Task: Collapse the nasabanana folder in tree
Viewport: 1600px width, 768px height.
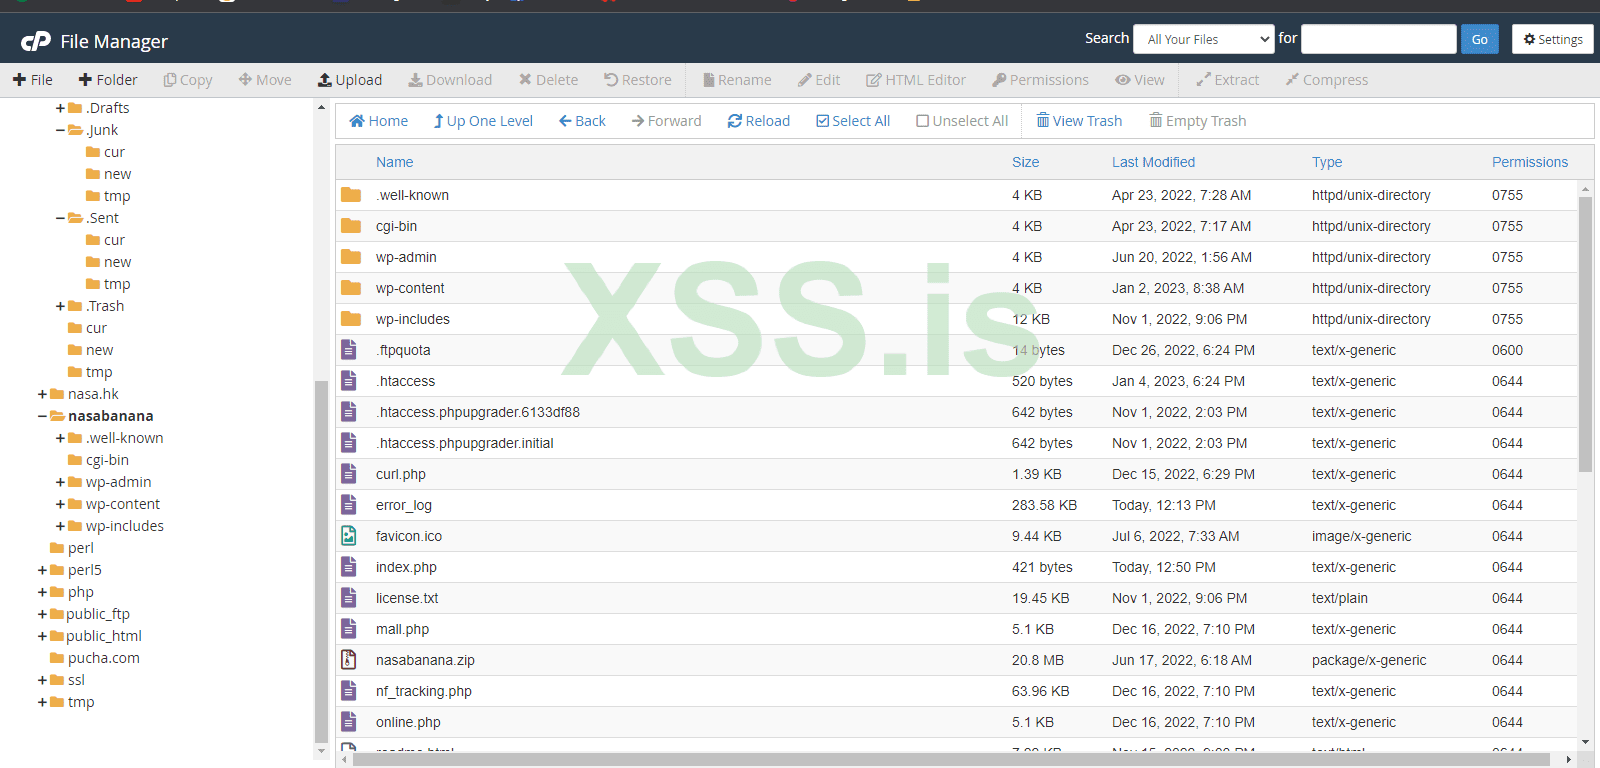Action: coord(42,416)
